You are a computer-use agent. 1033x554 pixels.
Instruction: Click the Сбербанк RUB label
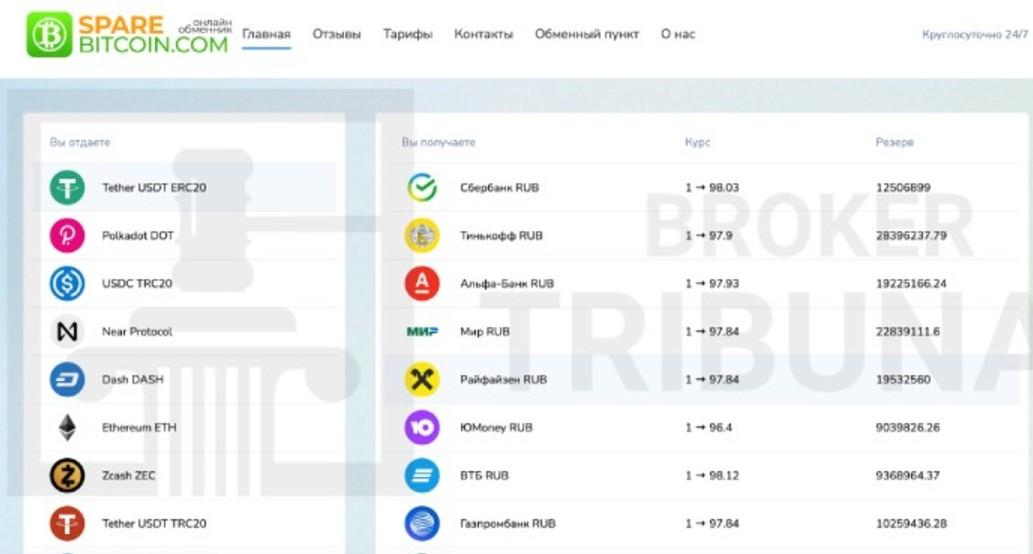(499, 188)
